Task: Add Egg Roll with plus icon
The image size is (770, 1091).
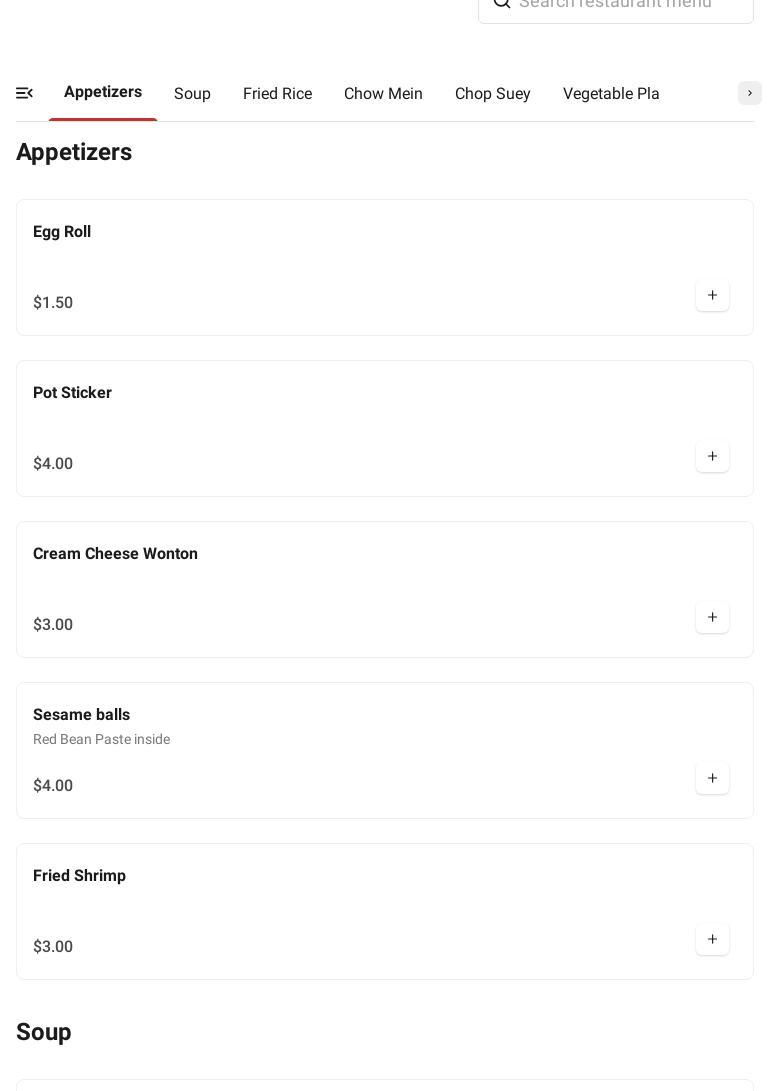Action: 712,296
